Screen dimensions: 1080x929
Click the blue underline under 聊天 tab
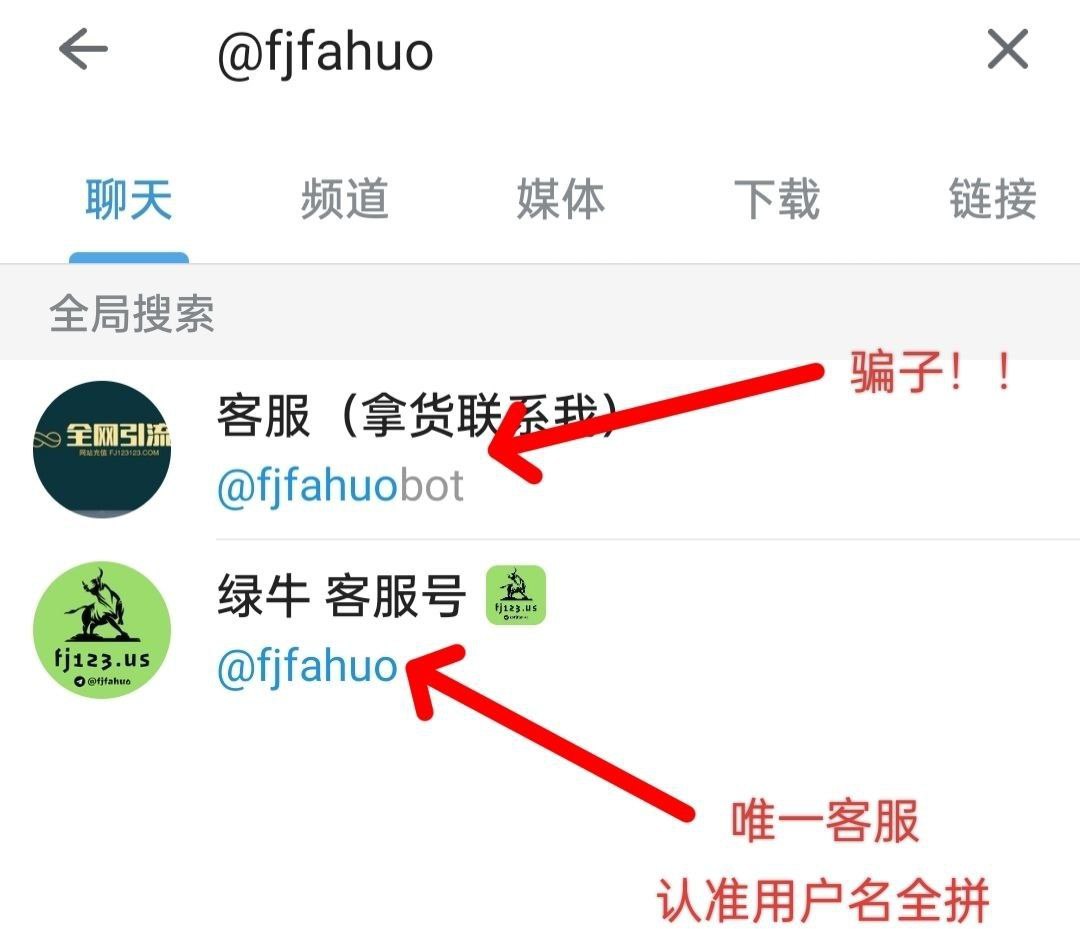pyautogui.click(x=129, y=257)
